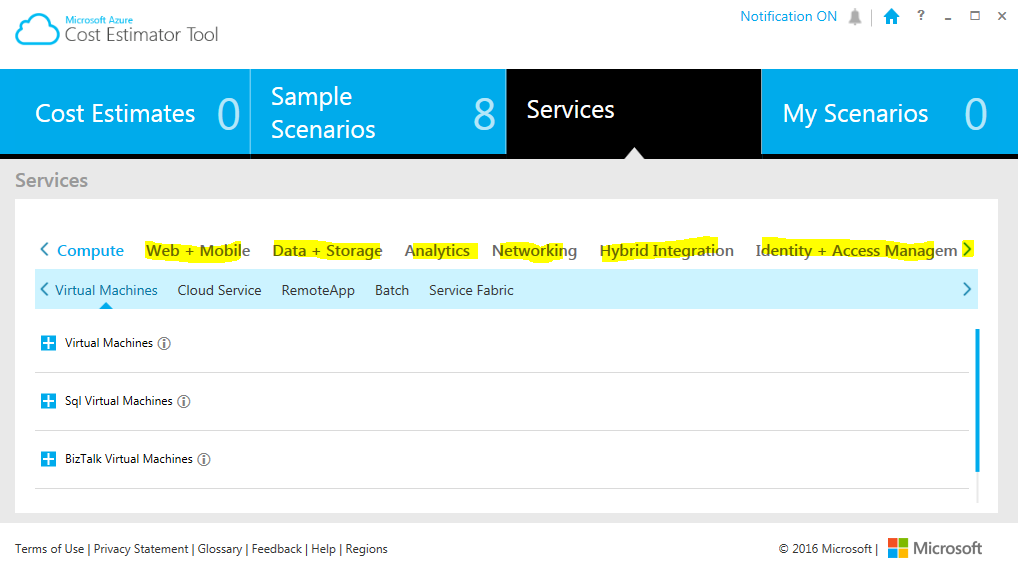Select the Web + Mobile category
This screenshot has width=1018, height=573.
[197, 250]
